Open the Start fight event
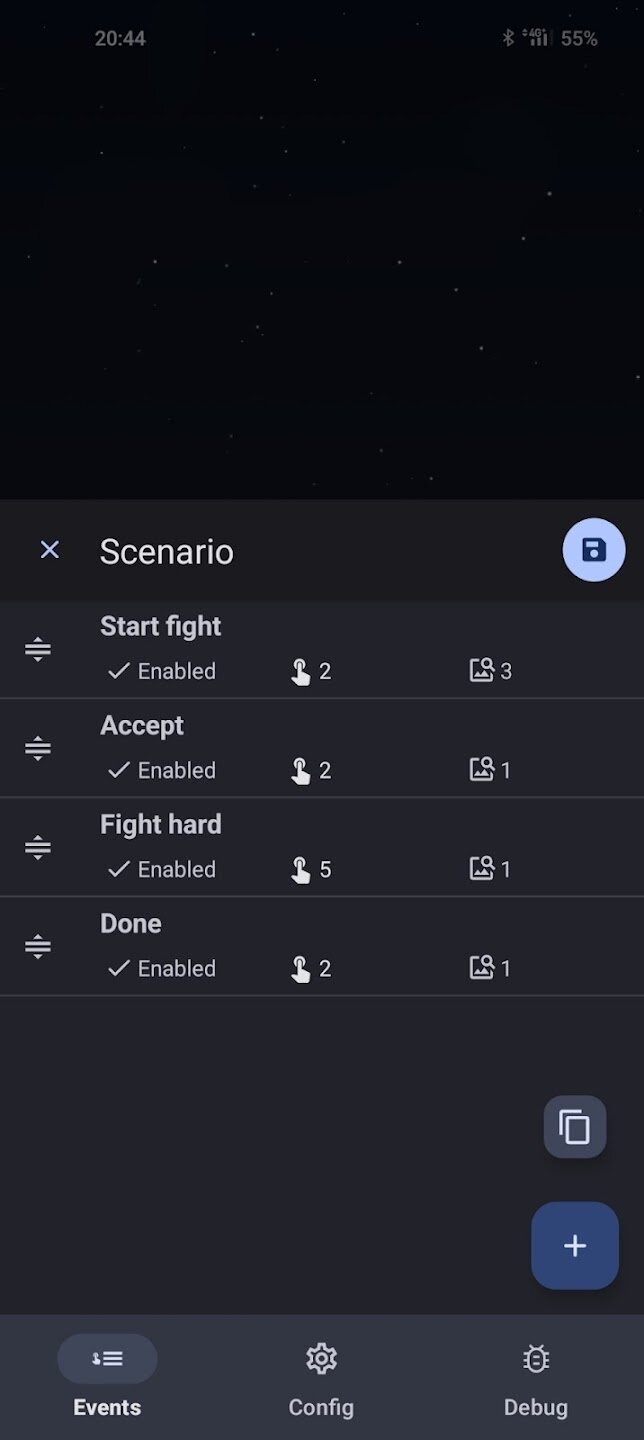Screen dimensions: 644x1440 click(x=160, y=627)
